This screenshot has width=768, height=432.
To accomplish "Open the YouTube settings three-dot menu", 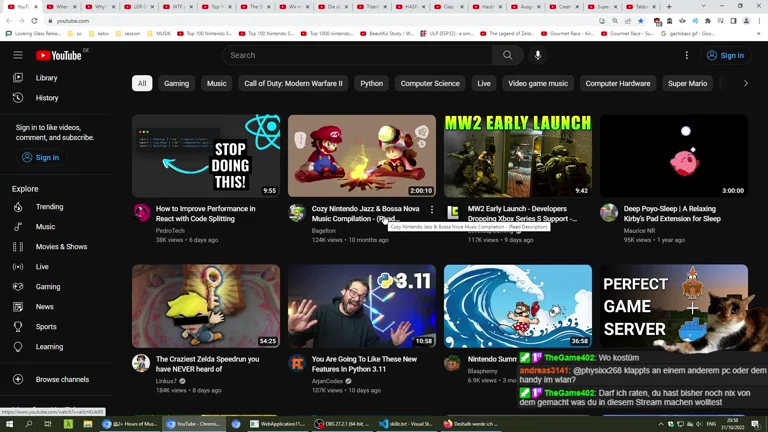I will click(x=687, y=55).
